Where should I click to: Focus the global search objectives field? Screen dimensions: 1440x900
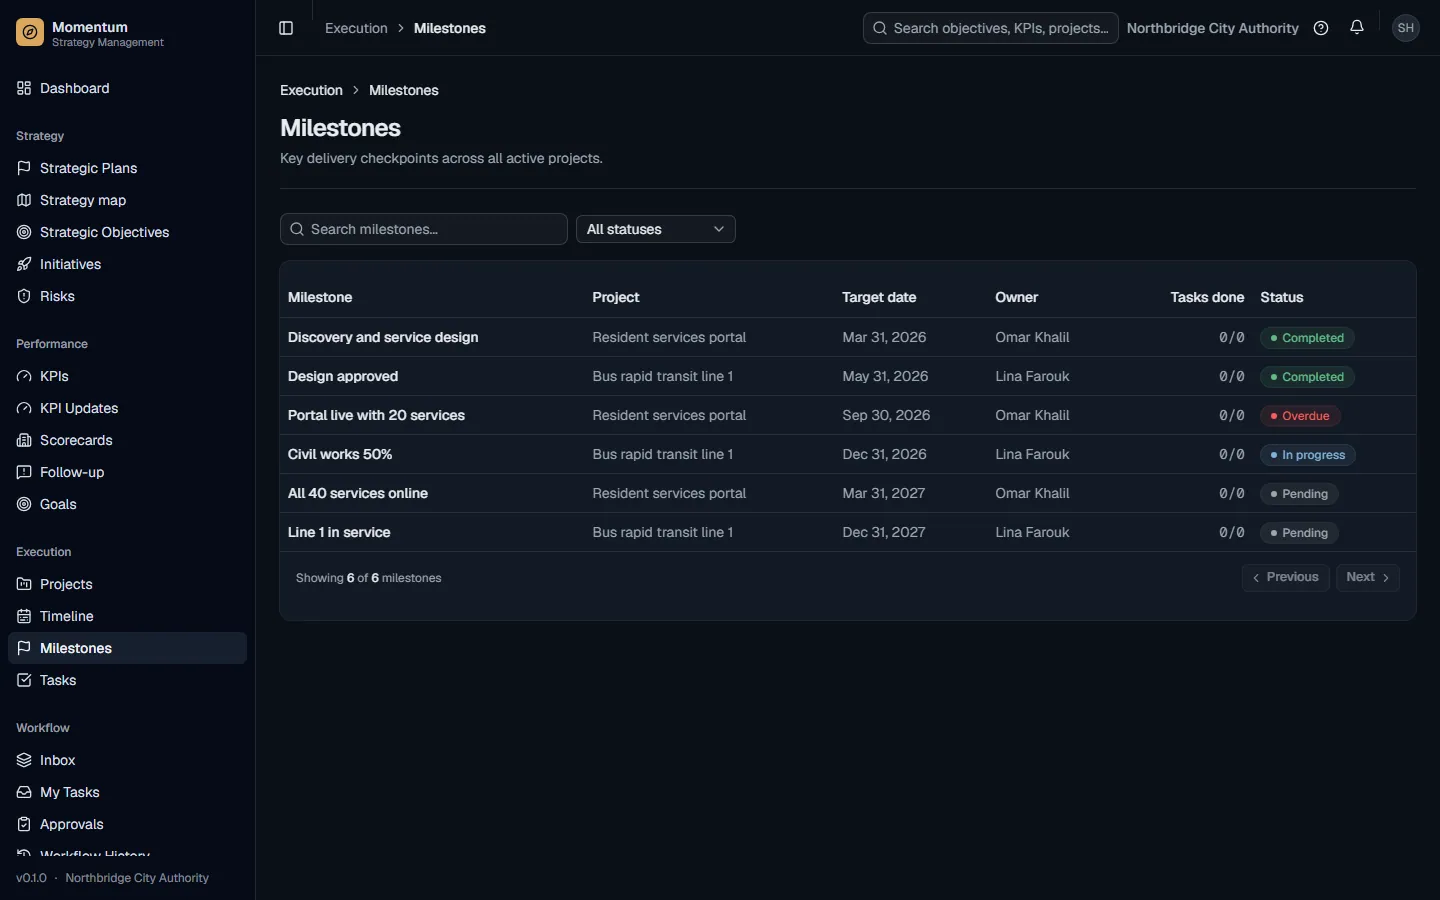point(991,28)
